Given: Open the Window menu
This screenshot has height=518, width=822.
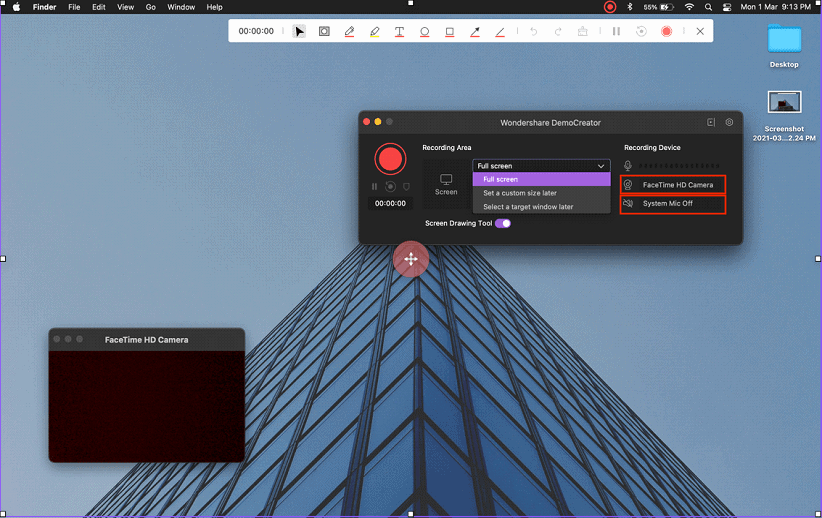Looking at the screenshot, I should [x=181, y=7].
